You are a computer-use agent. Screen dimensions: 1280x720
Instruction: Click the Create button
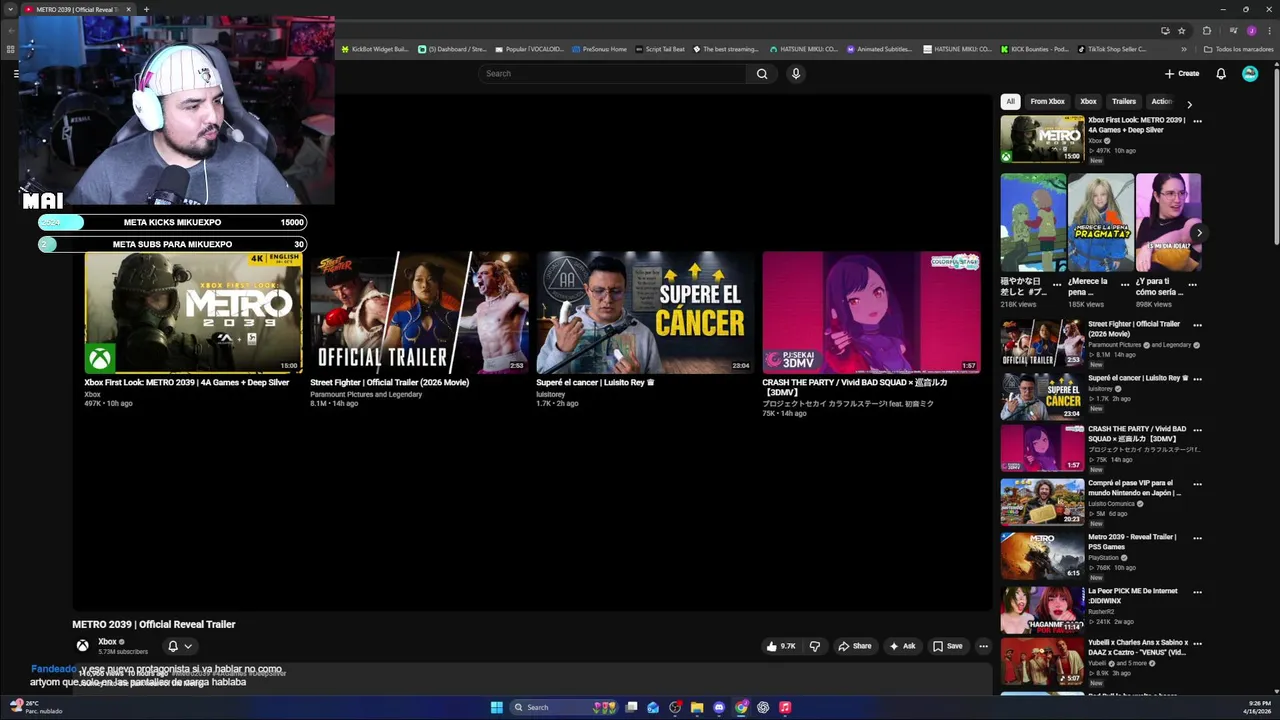[x=1182, y=73]
